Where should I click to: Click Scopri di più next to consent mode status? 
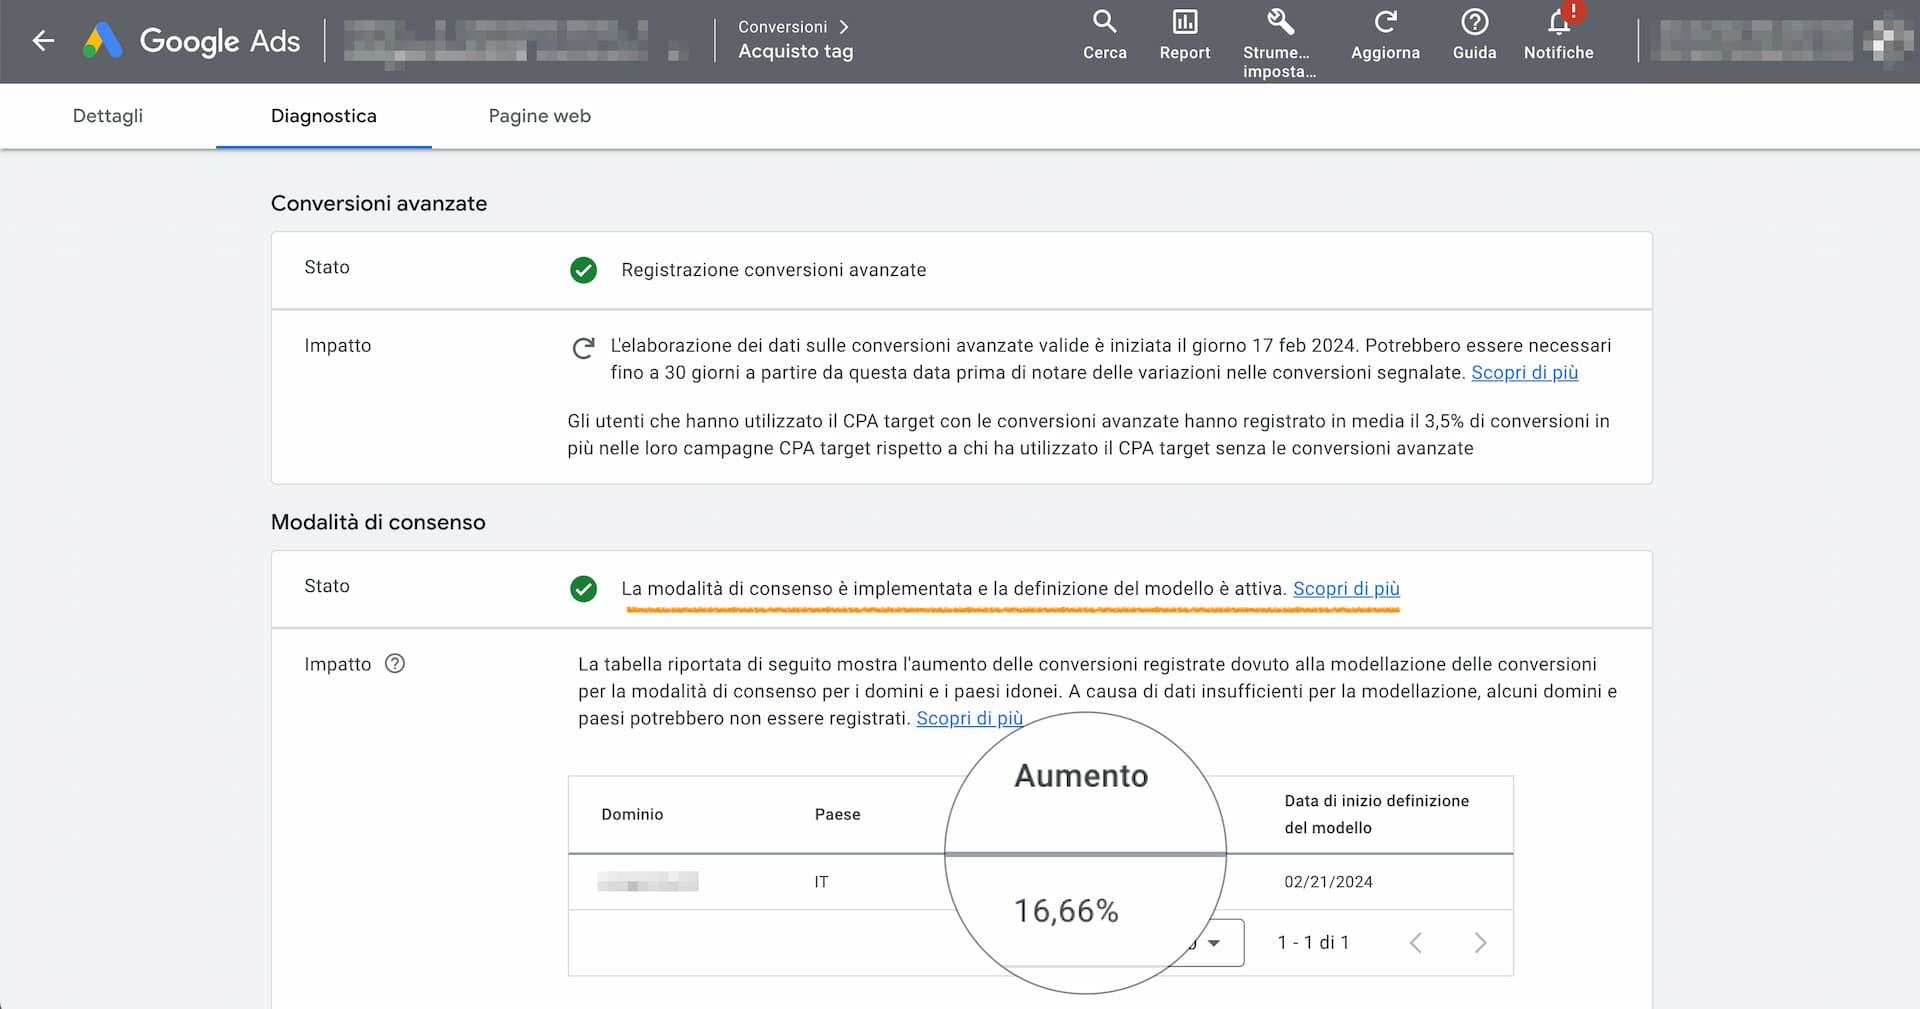(x=1345, y=589)
